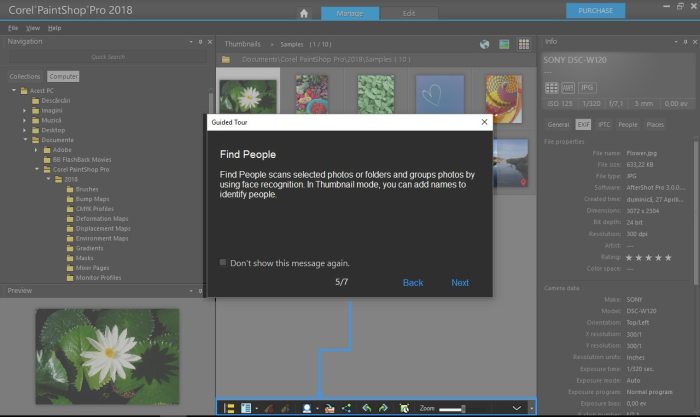Image resolution: width=700 pixels, height=417 pixels.
Task: Expand the Muzică folder
Action: pos(25,120)
